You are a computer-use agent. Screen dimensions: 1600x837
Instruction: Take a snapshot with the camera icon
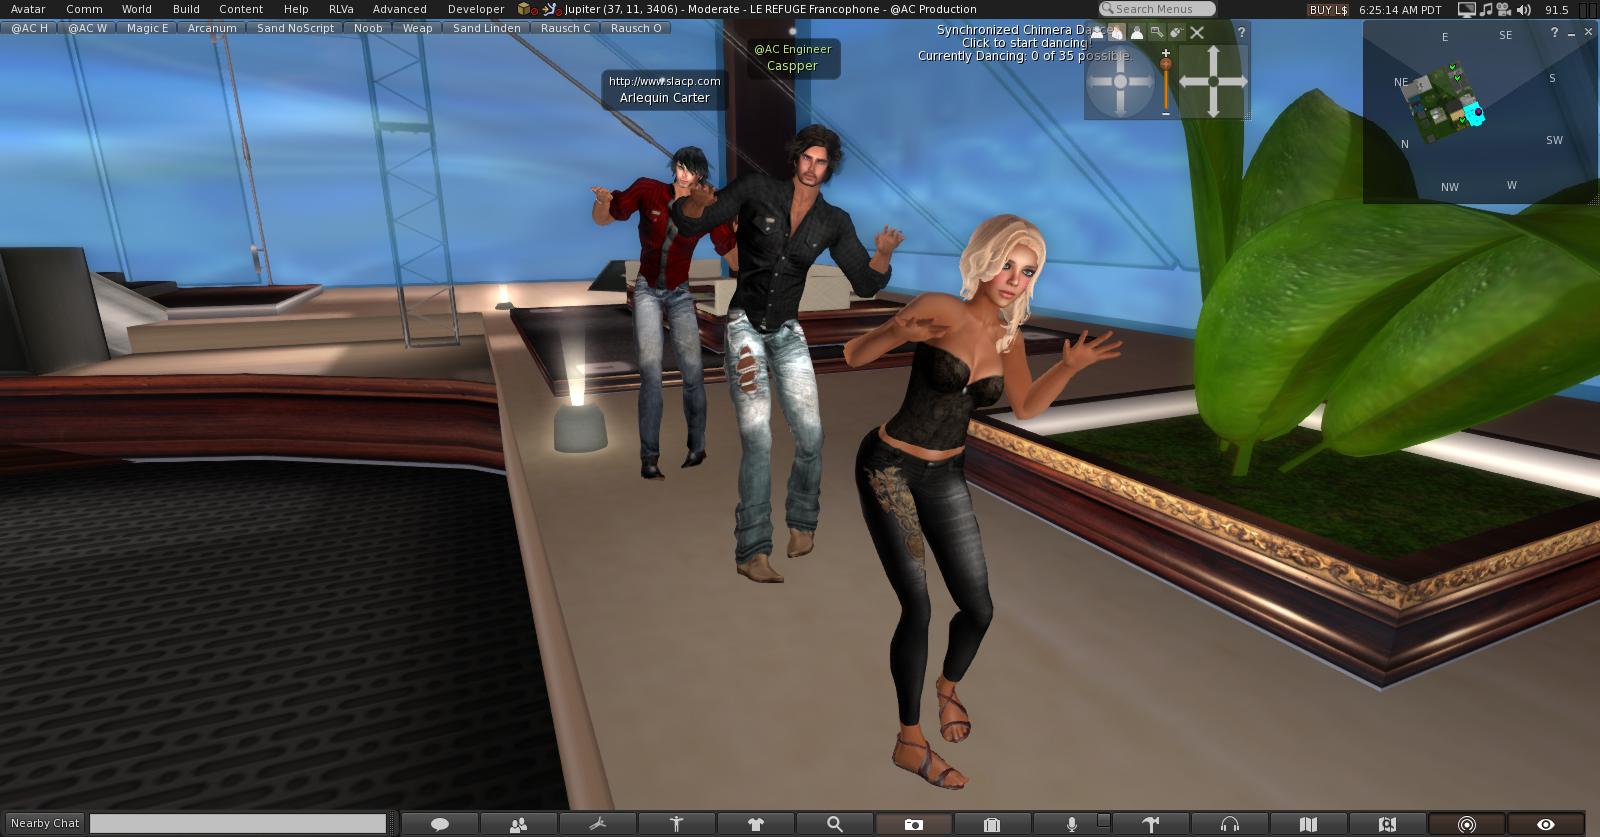coord(913,824)
